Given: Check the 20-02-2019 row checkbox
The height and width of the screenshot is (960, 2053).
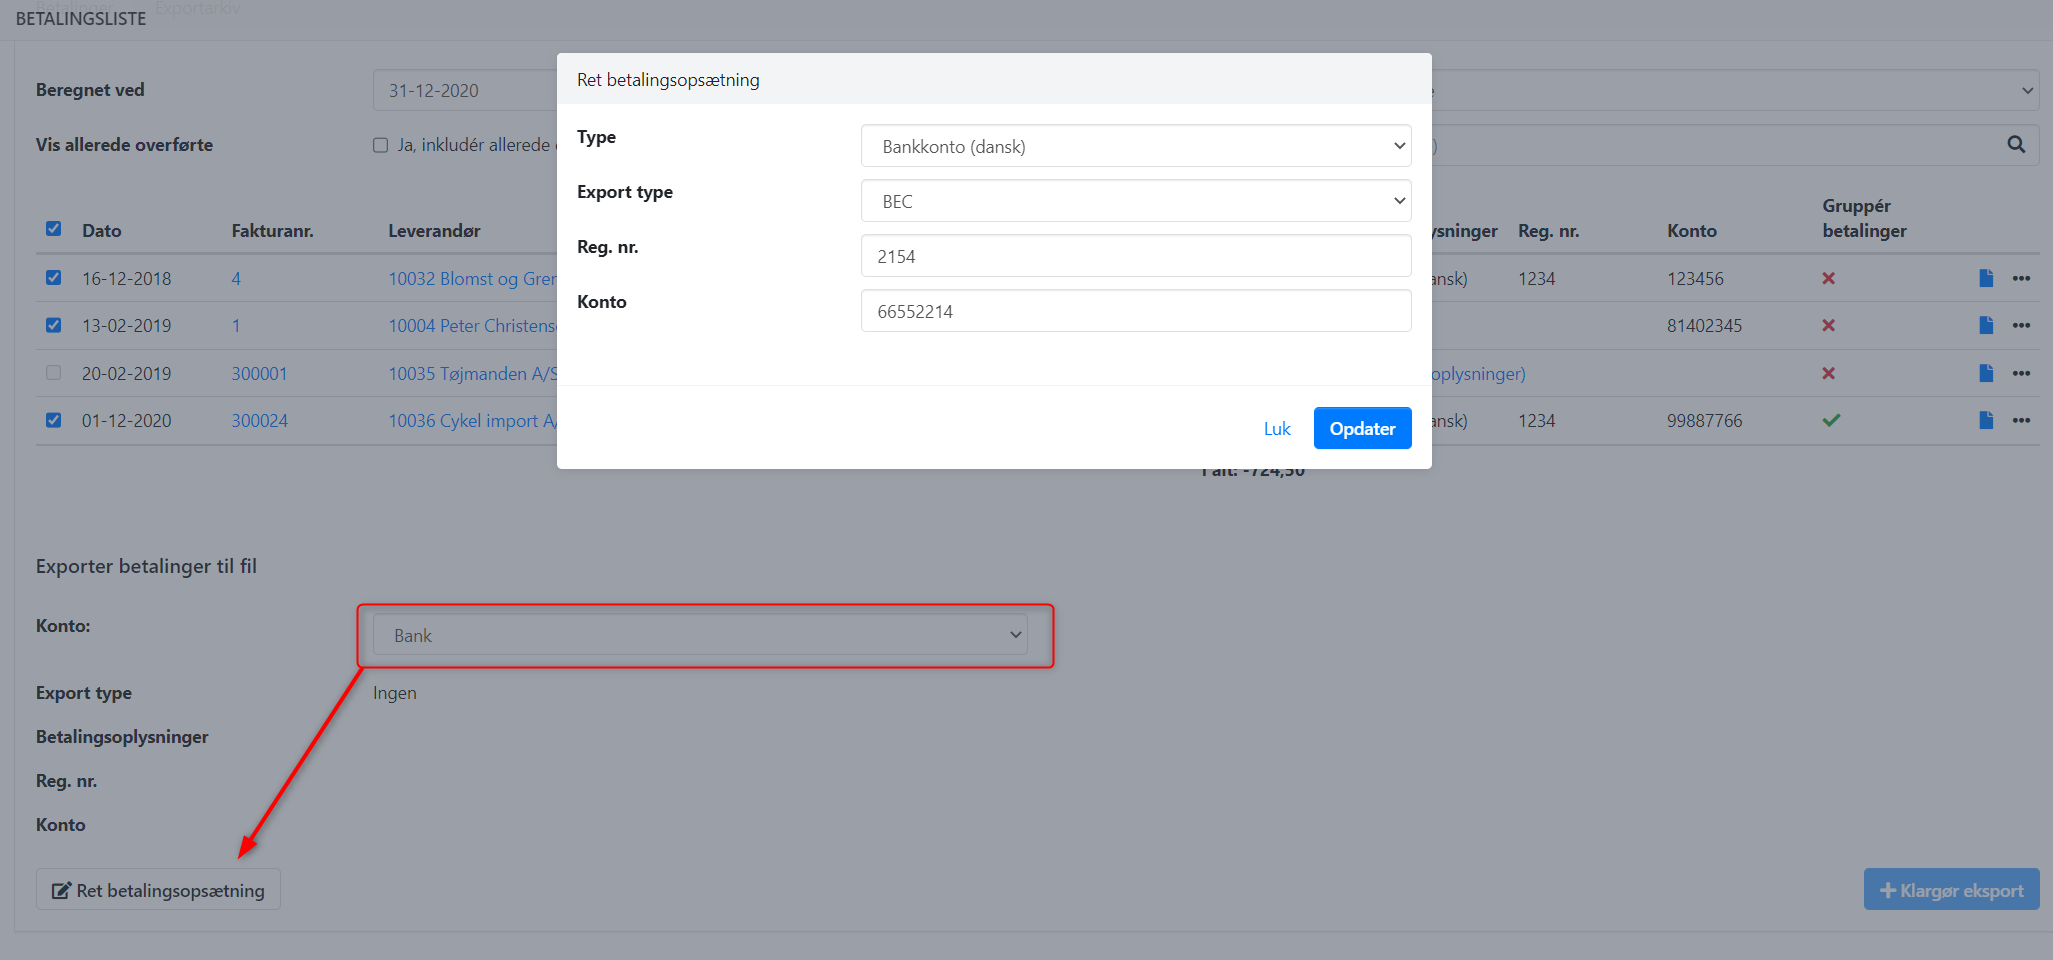Looking at the screenshot, I should (53, 373).
